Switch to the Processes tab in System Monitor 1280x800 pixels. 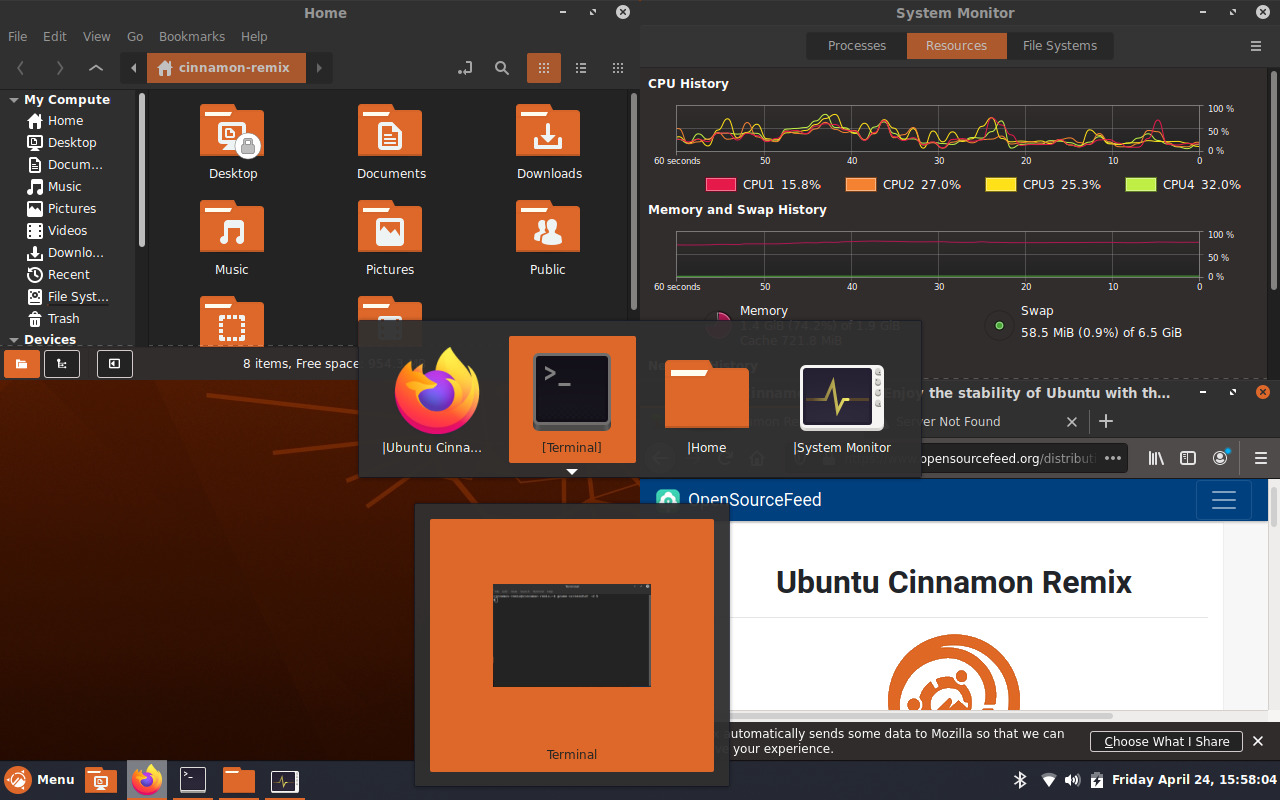click(x=856, y=45)
